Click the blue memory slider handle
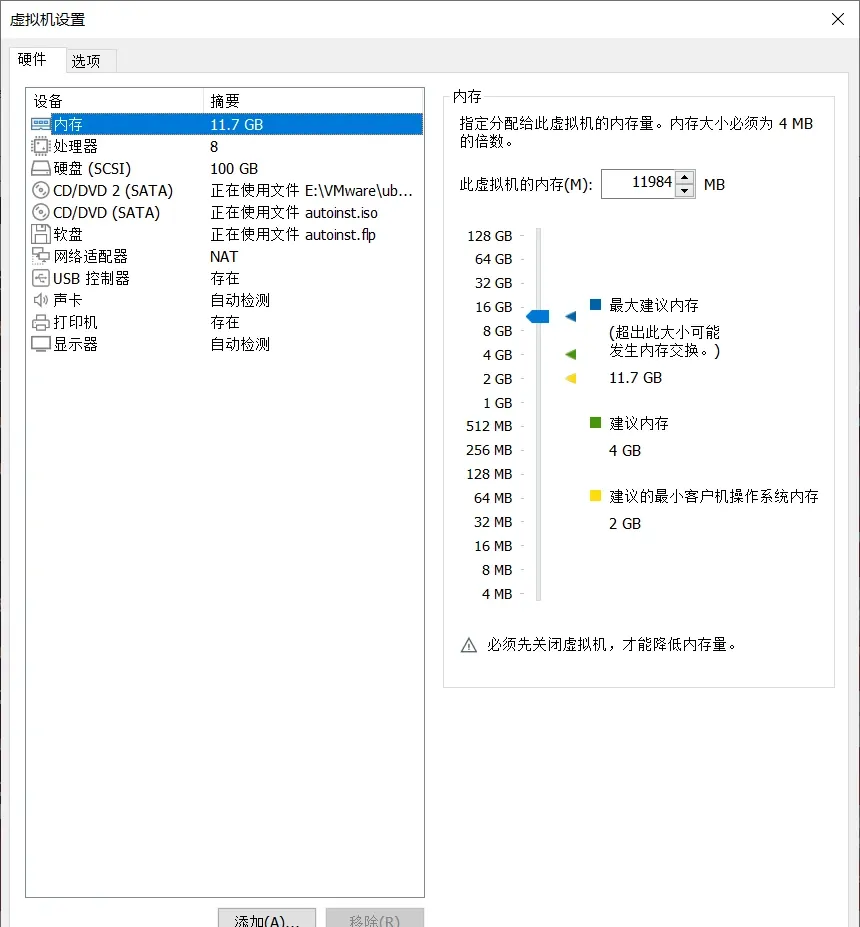860x927 pixels. click(538, 316)
